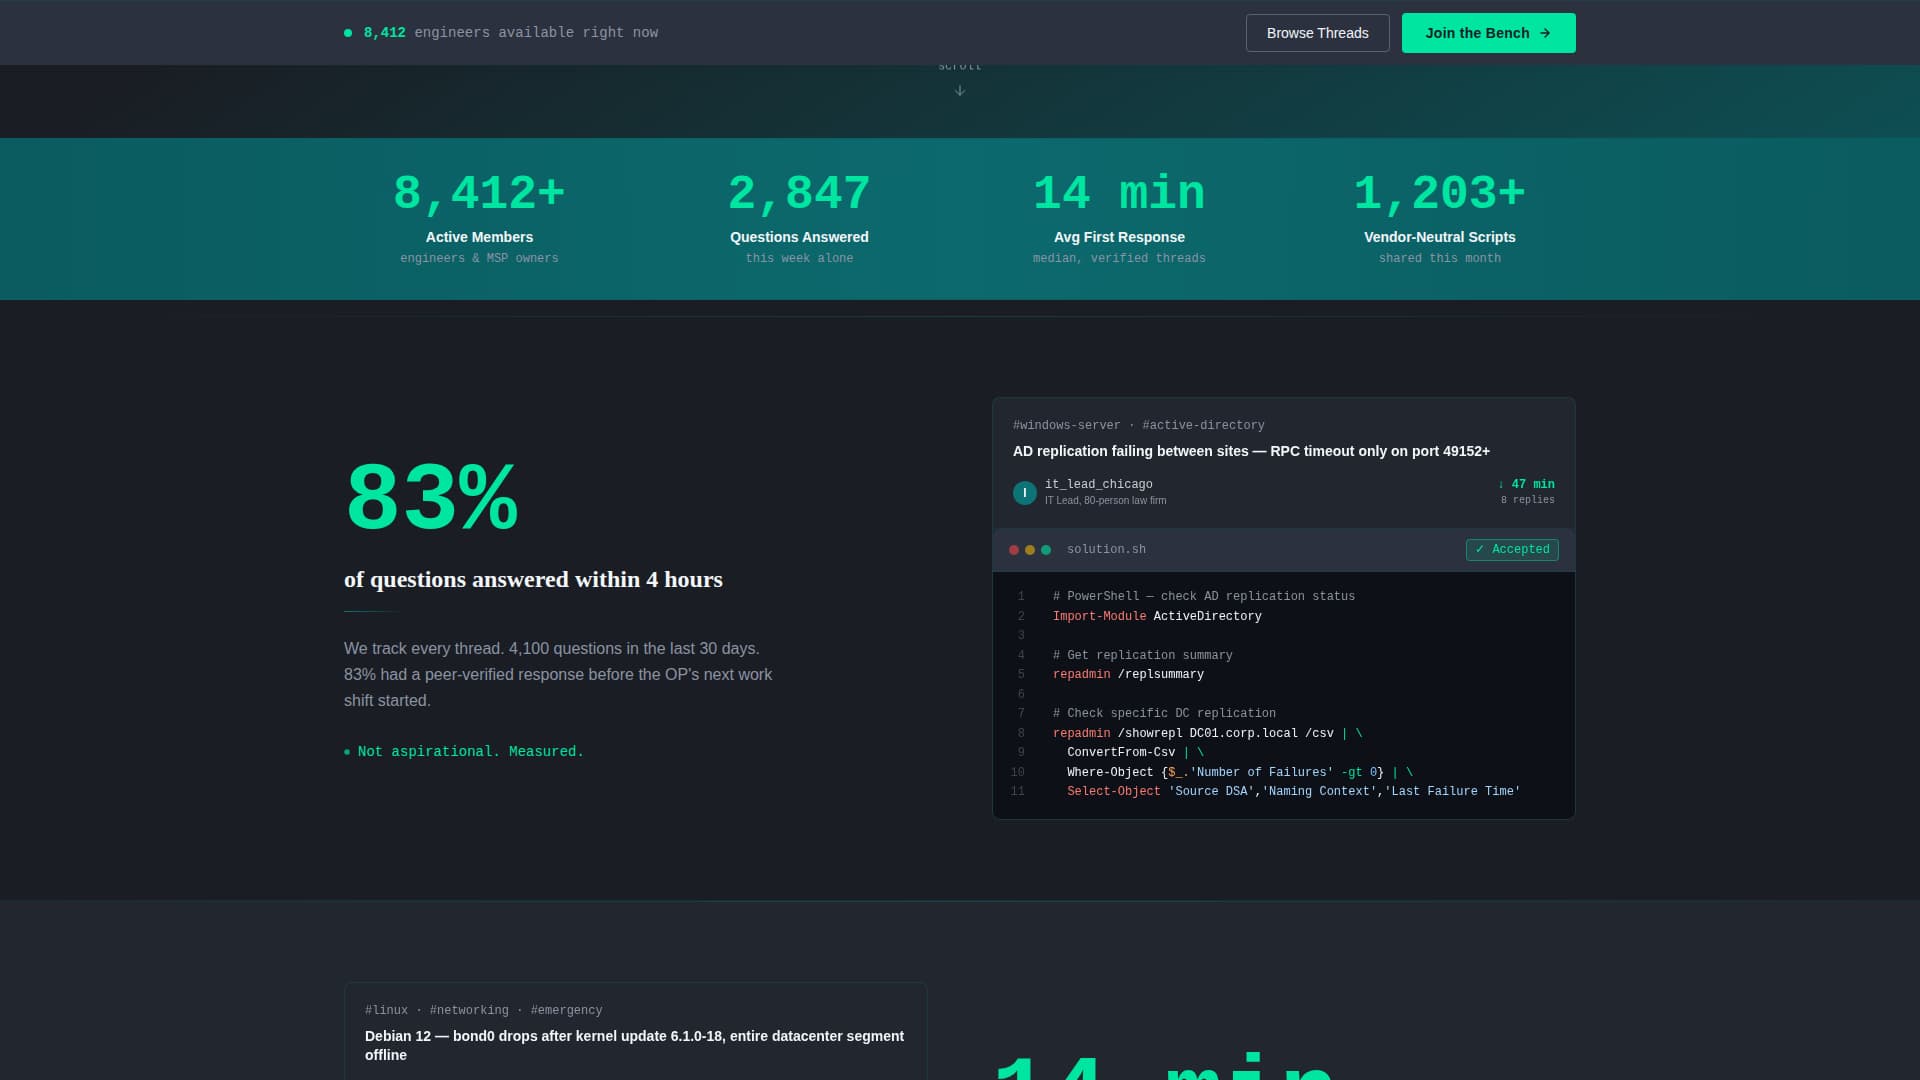Open the AD replication RPC timeout thread

pyautogui.click(x=1250, y=451)
